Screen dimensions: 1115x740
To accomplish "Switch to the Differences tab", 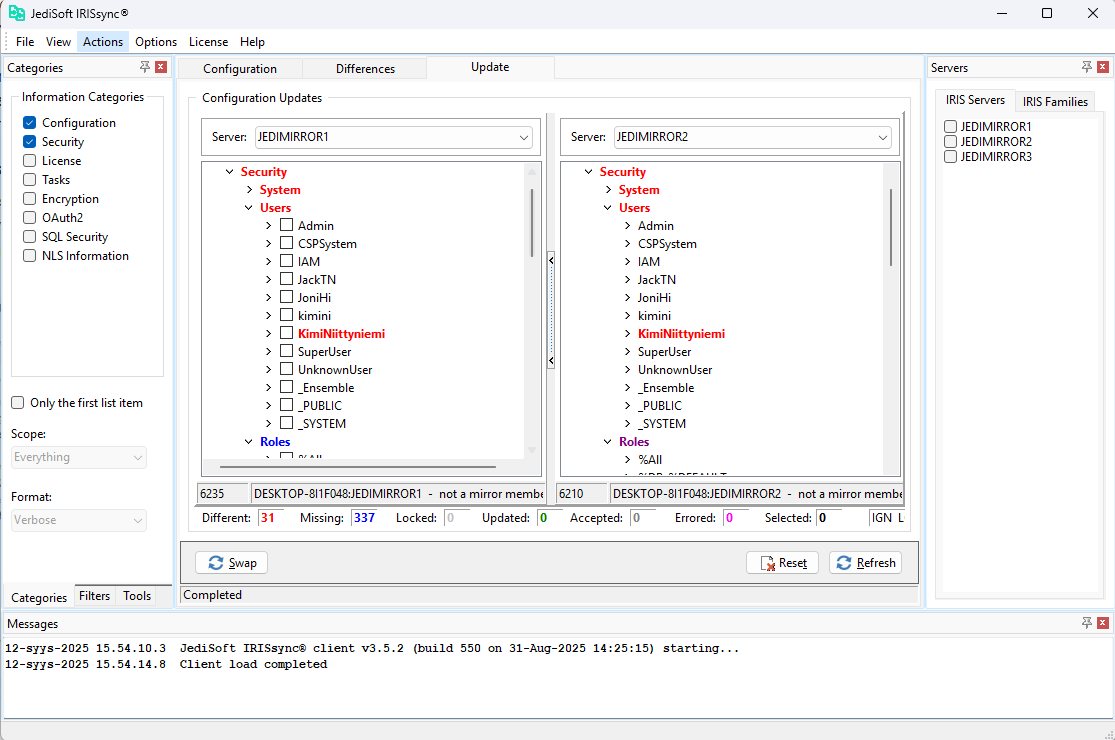I will 366,69.
